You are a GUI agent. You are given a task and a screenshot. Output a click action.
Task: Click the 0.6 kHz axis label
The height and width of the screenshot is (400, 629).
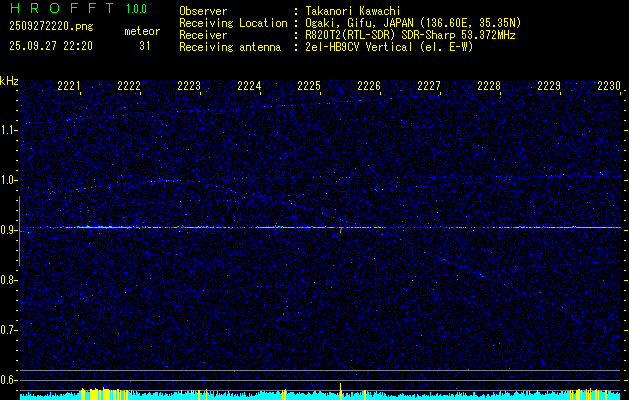(x=8, y=380)
